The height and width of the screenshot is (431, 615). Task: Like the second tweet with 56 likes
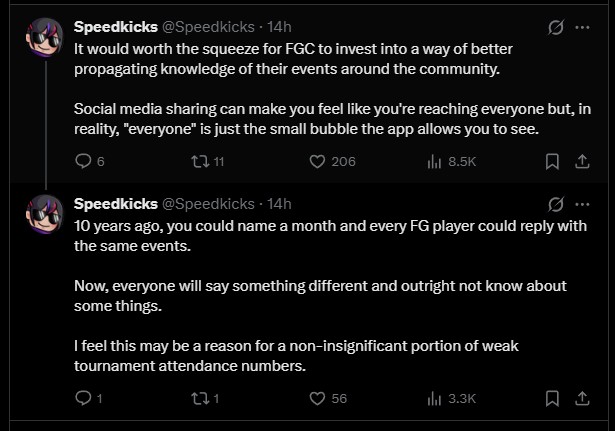(x=317, y=398)
